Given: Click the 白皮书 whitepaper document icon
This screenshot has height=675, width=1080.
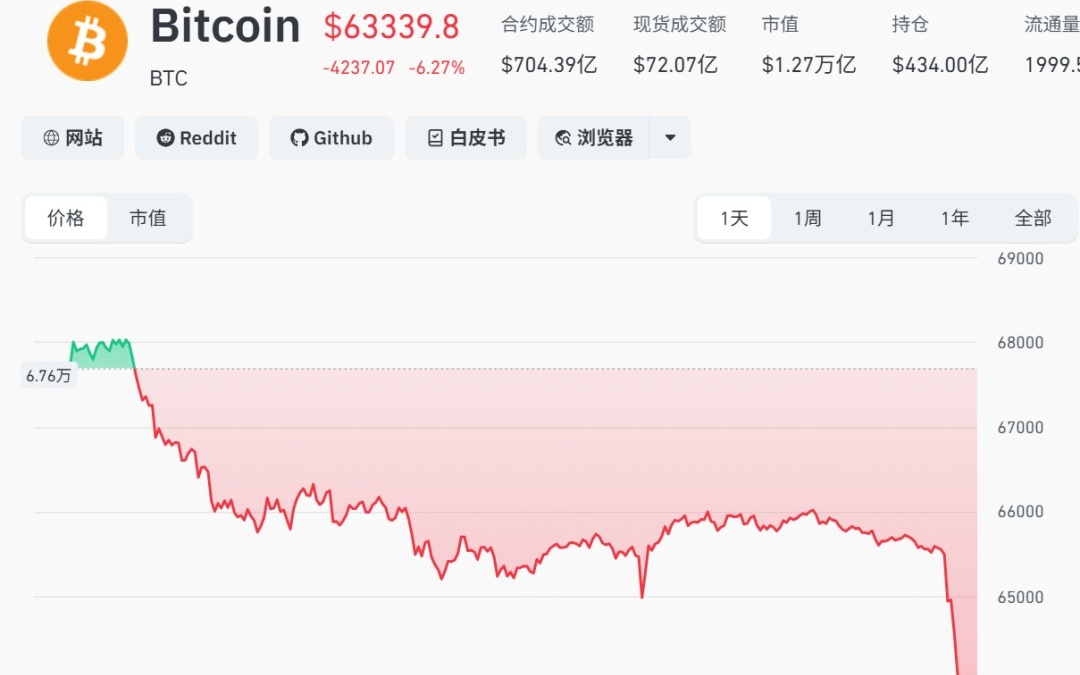Looking at the screenshot, I should [434, 138].
